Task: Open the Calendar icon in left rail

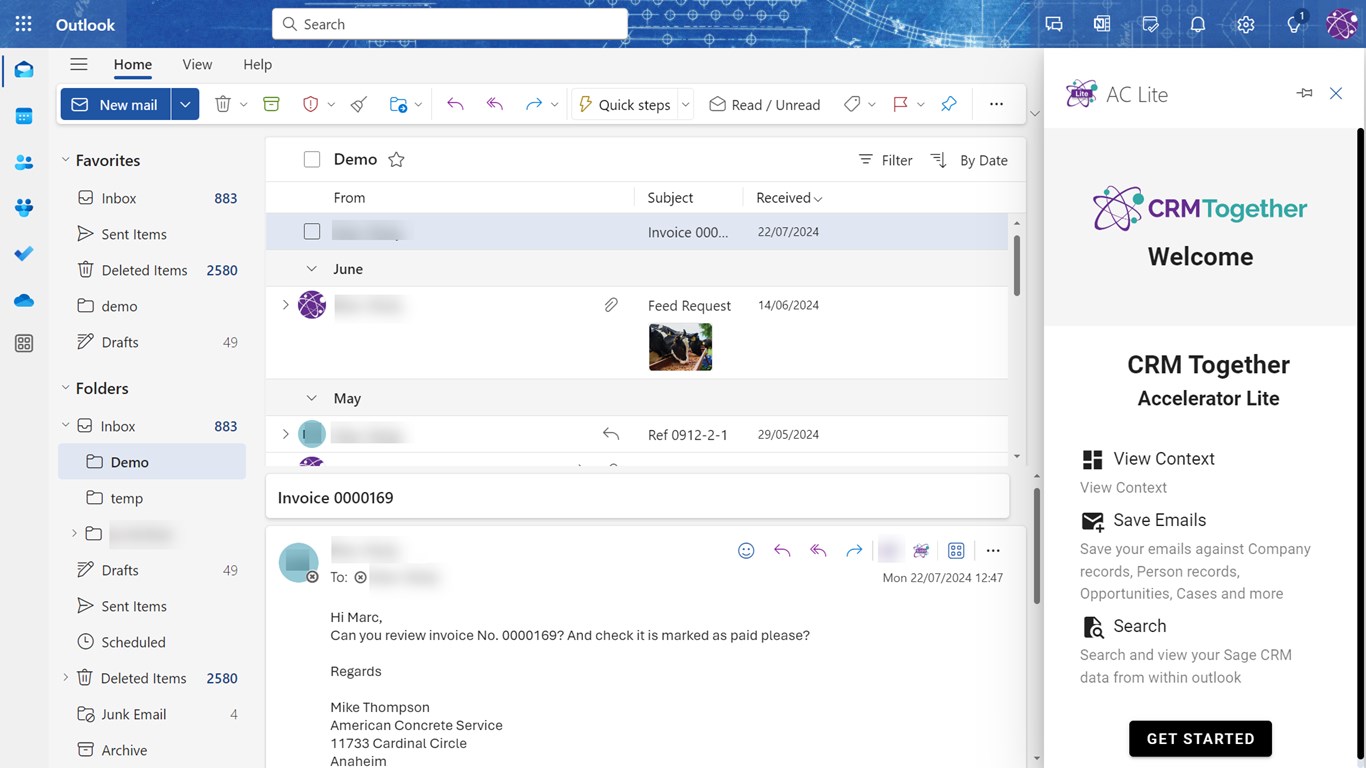Action: click(x=24, y=116)
